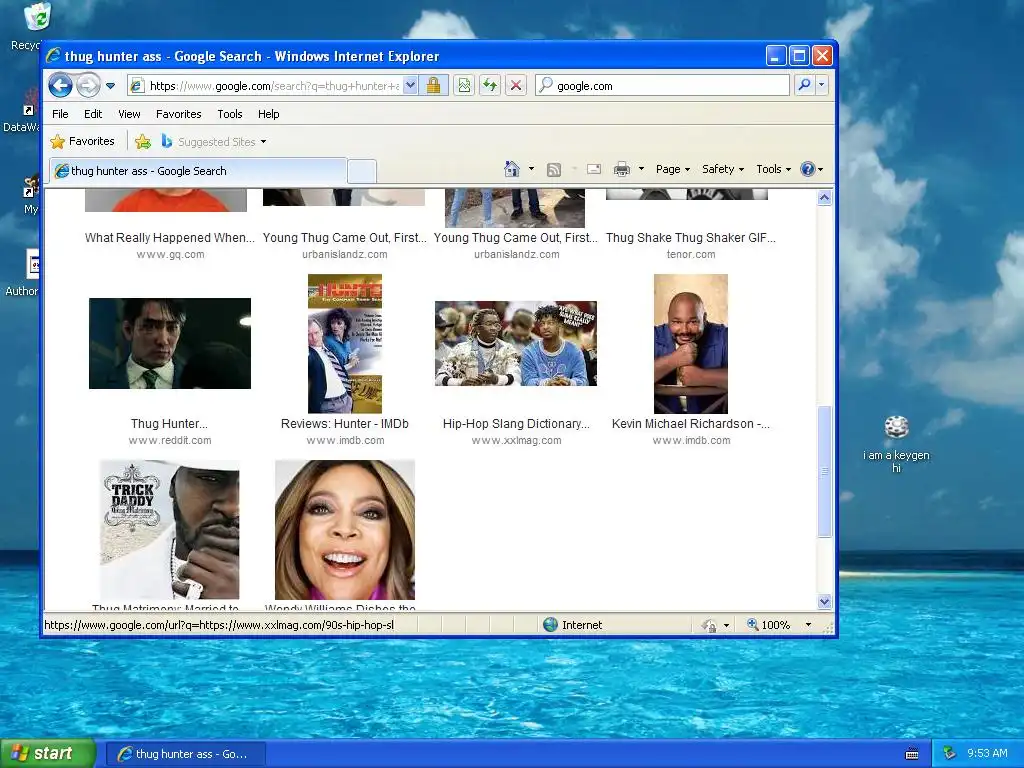
Task: Toggle Compatibility View icon
Action: [464, 86]
